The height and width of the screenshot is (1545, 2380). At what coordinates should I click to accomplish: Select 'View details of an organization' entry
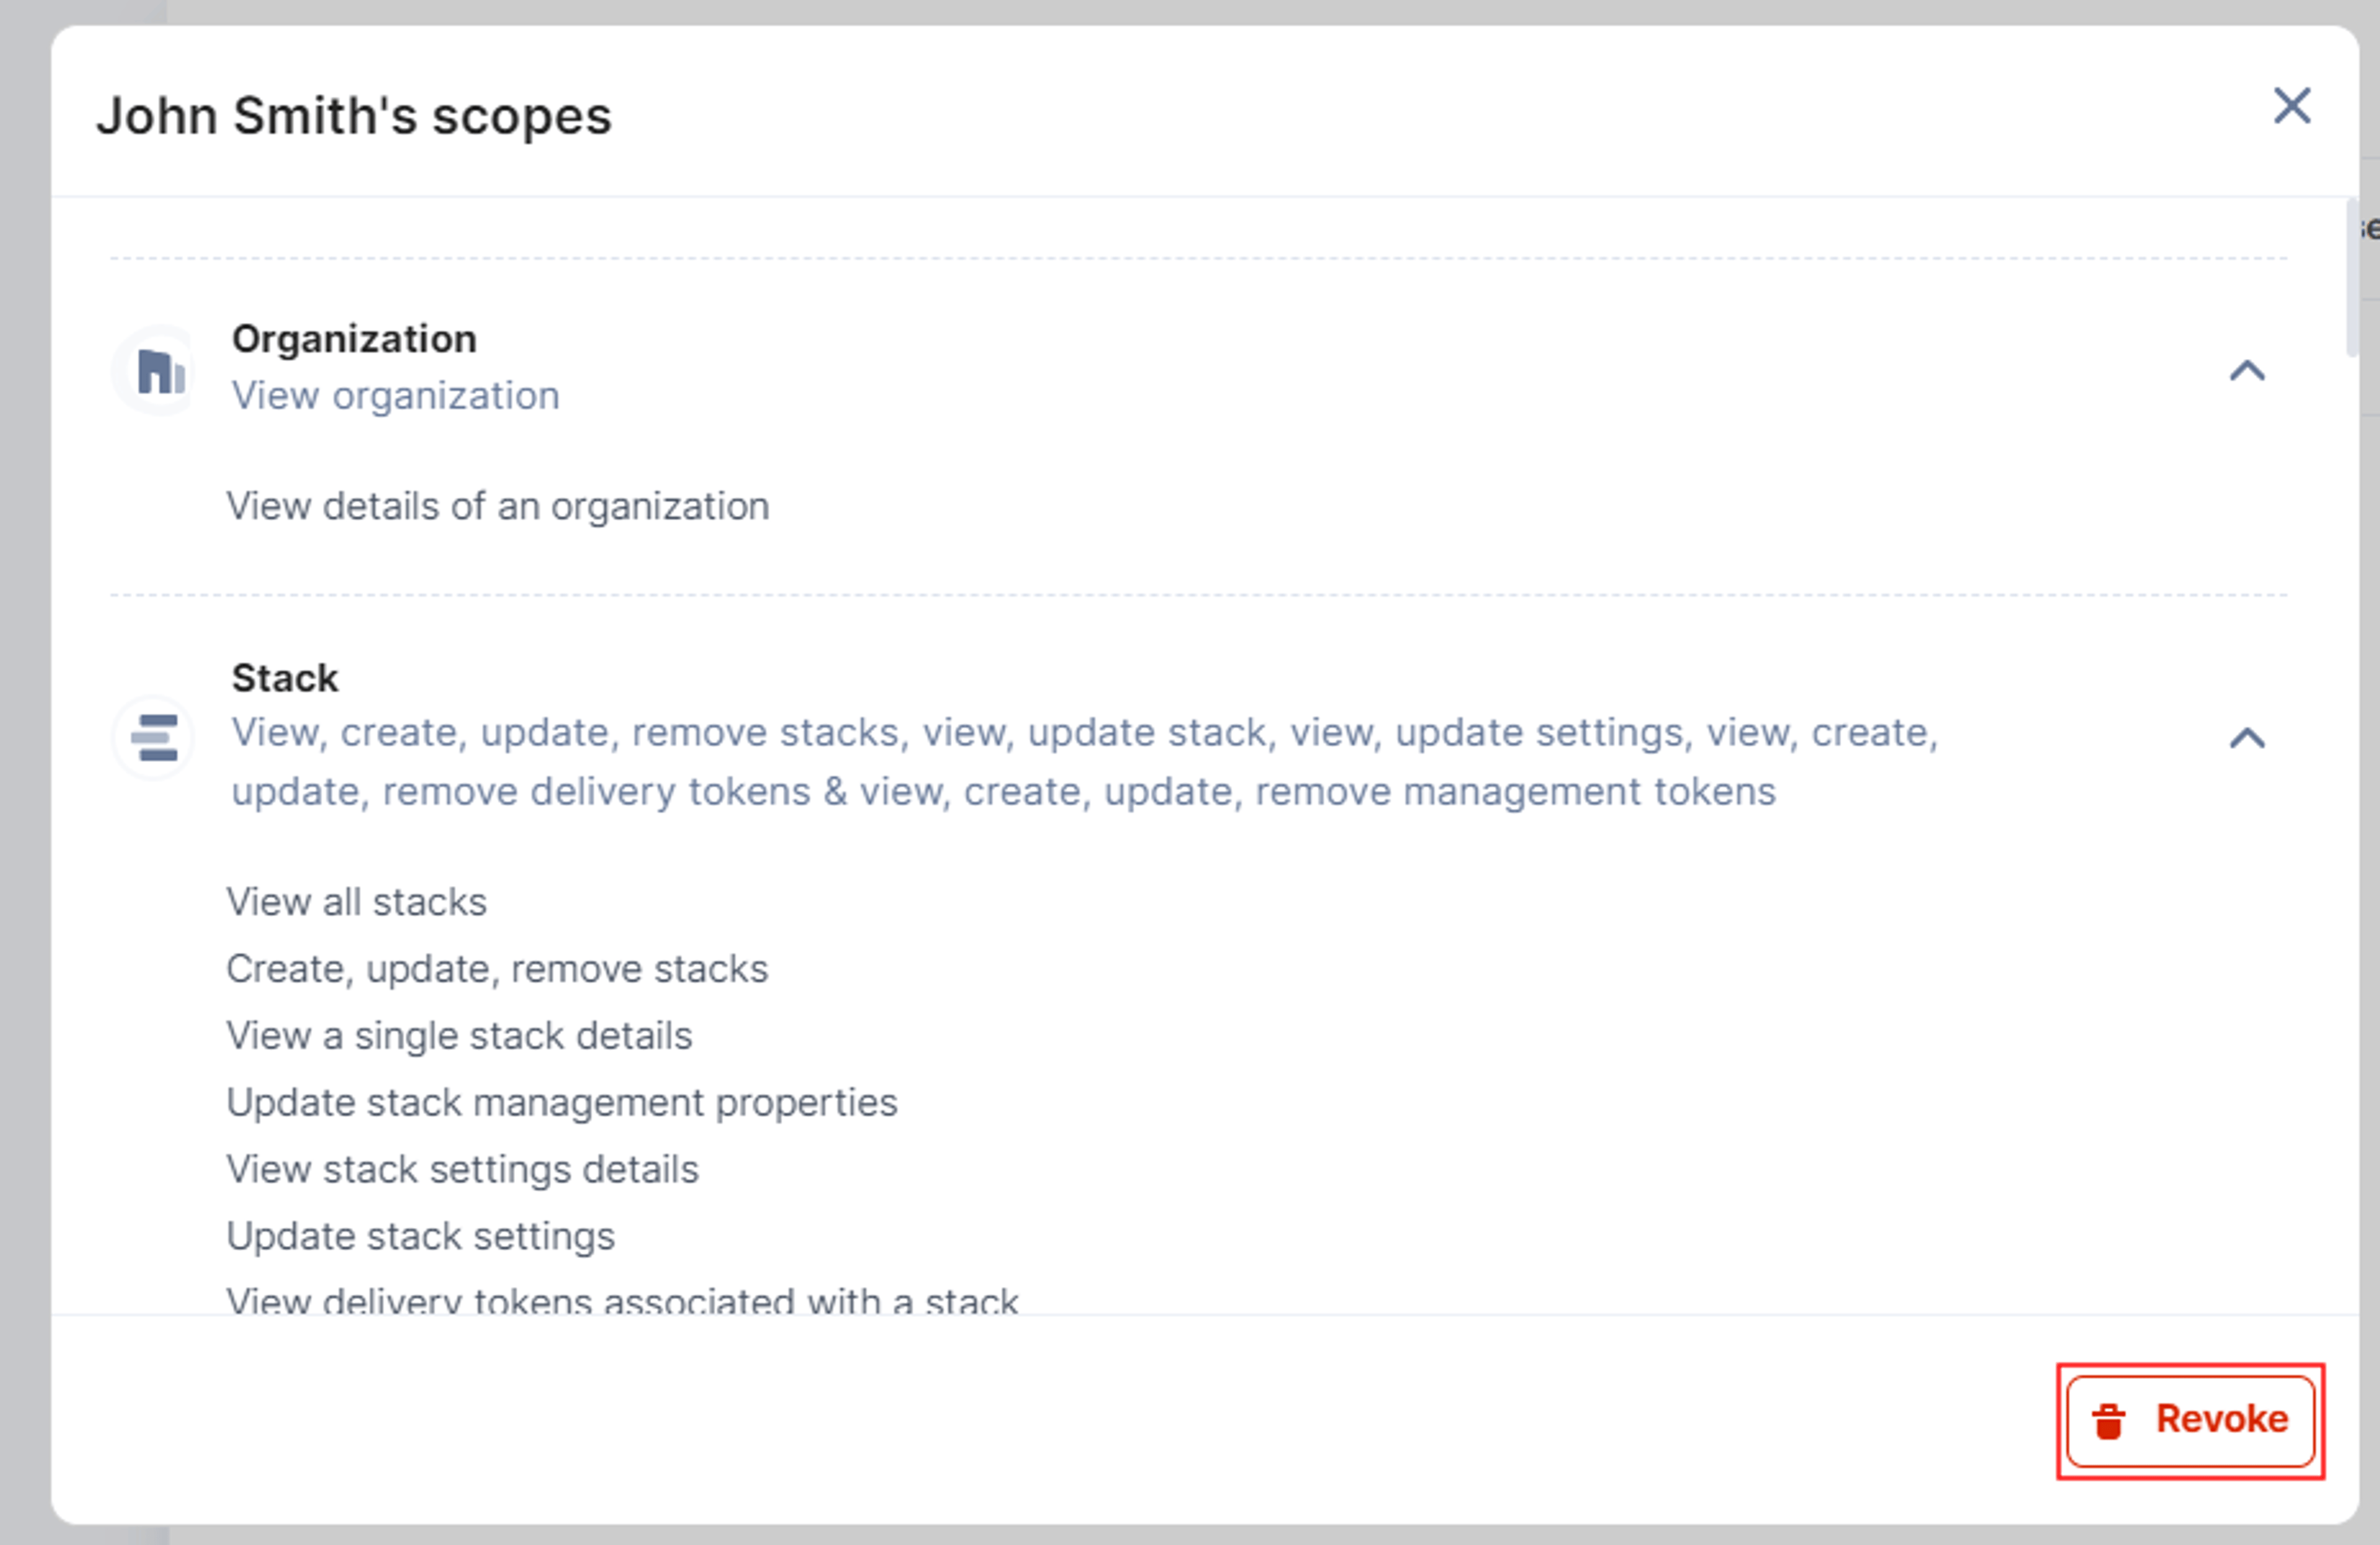[x=498, y=506]
